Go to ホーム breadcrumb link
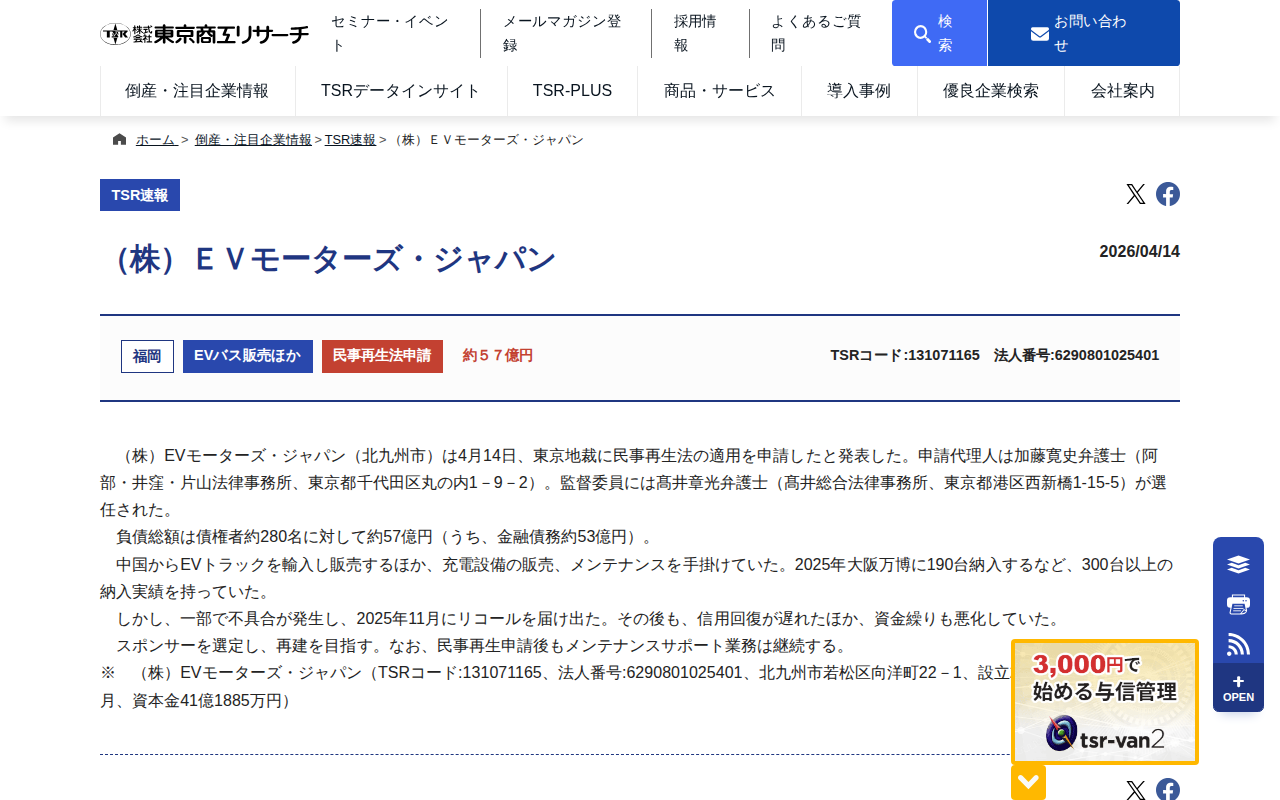 156,140
